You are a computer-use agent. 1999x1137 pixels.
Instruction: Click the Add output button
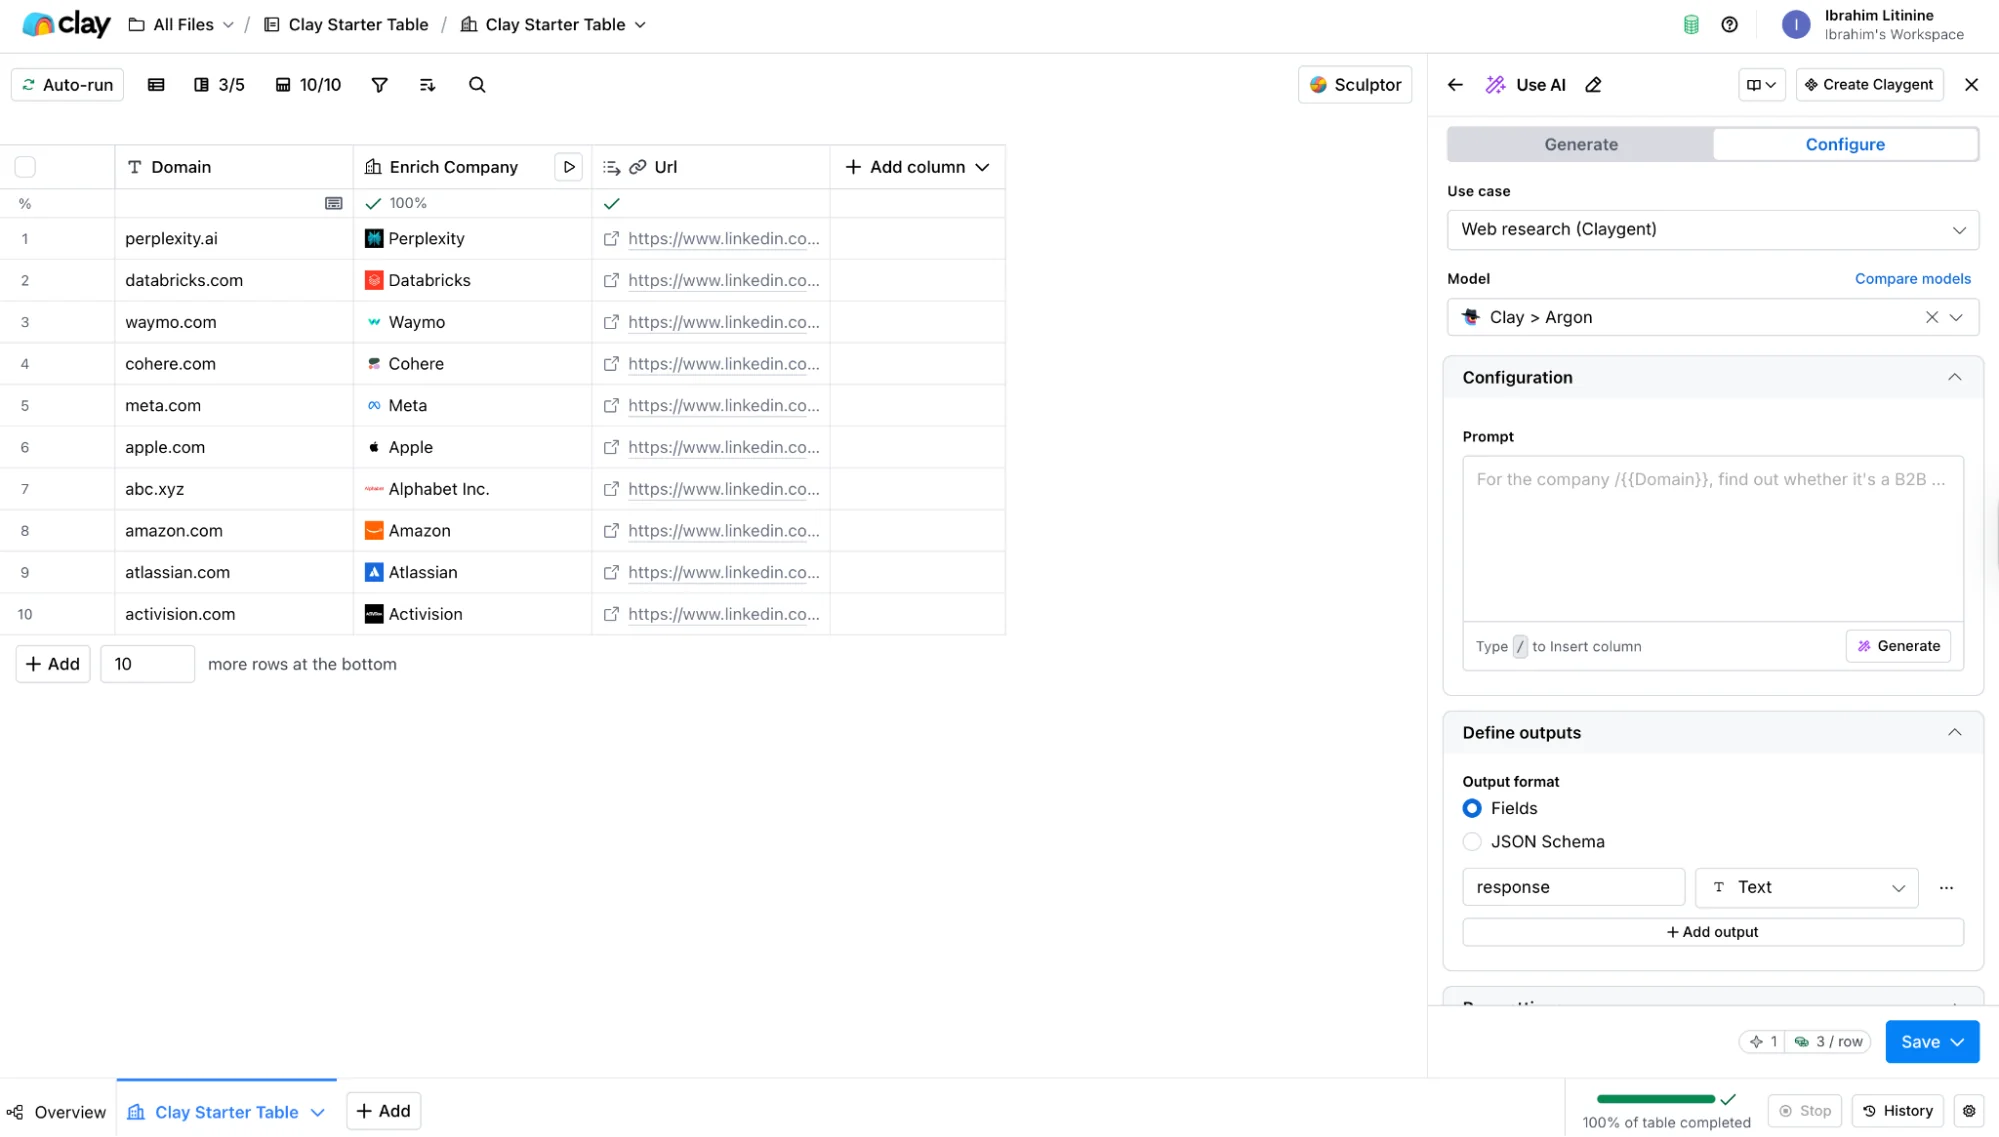pyautogui.click(x=1712, y=932)
